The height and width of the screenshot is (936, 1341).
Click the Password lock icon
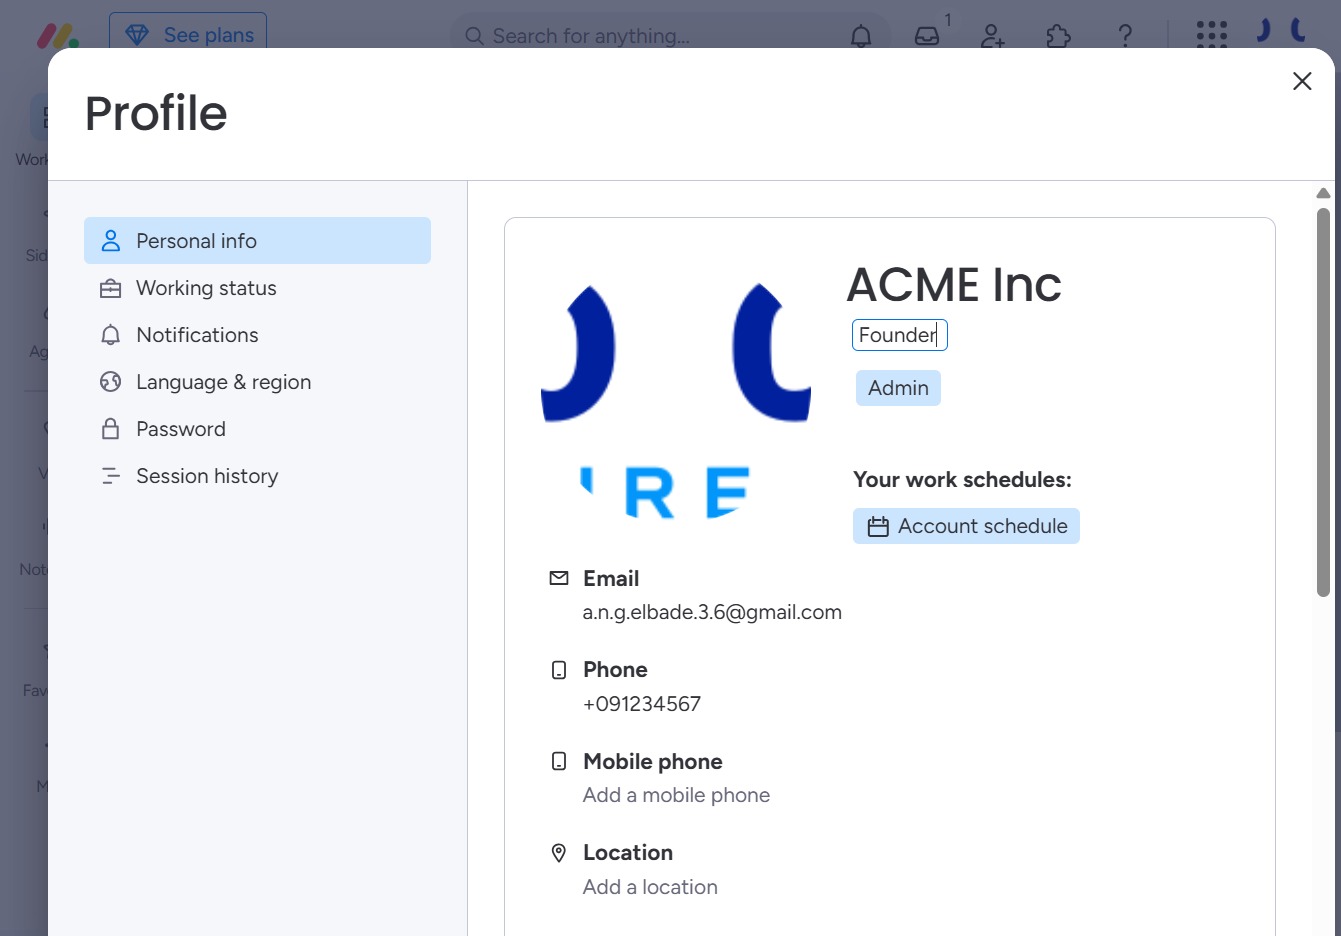111,429
